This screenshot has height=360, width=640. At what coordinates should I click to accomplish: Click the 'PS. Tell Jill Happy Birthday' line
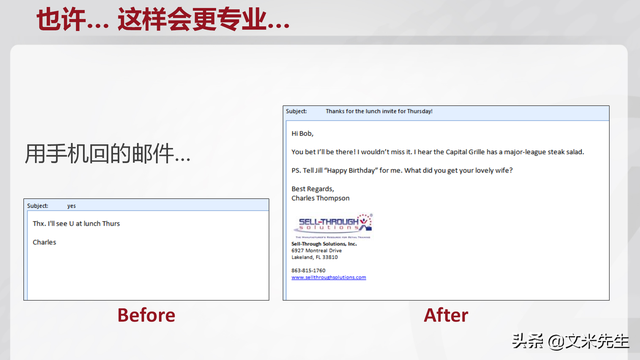[402, 170]
